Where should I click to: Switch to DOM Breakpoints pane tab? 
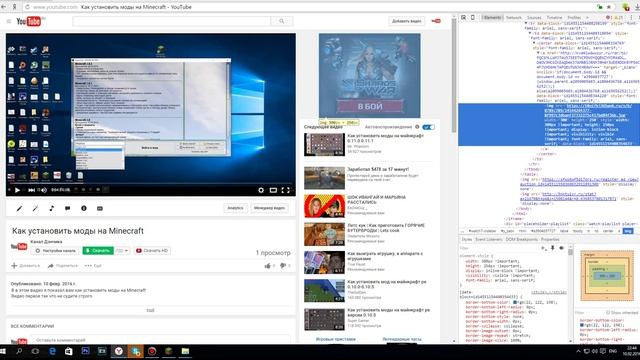click(x=522, y=239)
